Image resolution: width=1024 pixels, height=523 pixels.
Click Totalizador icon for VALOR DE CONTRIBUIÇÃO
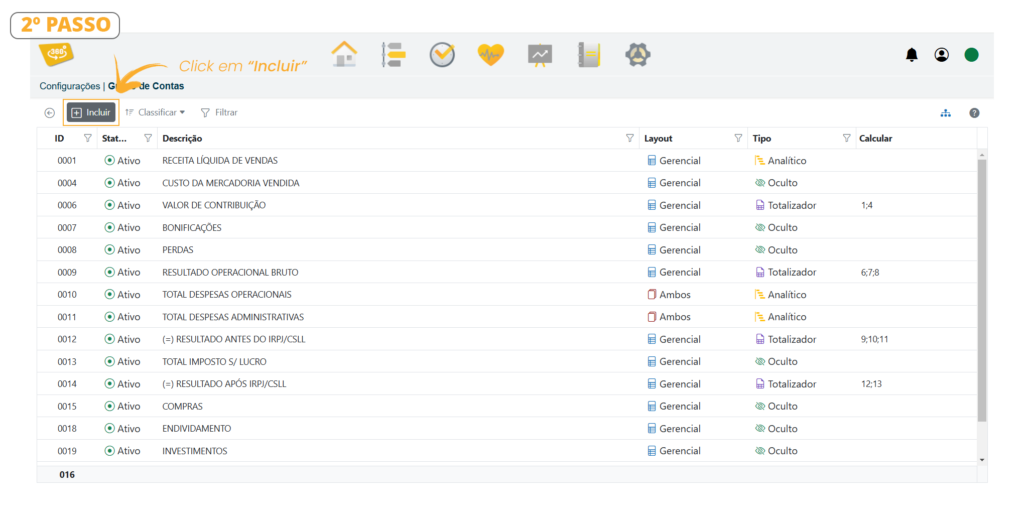[760, 205]
